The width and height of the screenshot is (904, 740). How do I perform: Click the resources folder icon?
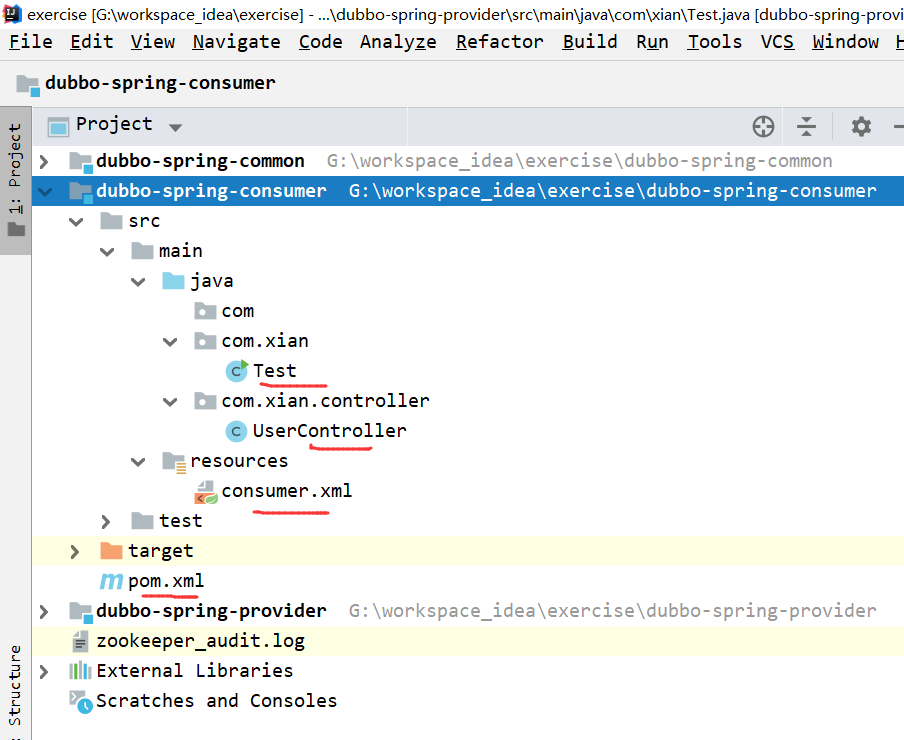(174, 462)
